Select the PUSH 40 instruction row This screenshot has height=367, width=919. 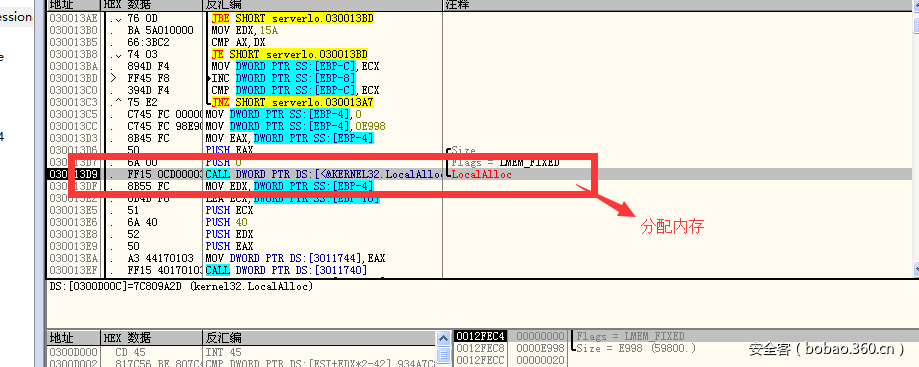226,222
